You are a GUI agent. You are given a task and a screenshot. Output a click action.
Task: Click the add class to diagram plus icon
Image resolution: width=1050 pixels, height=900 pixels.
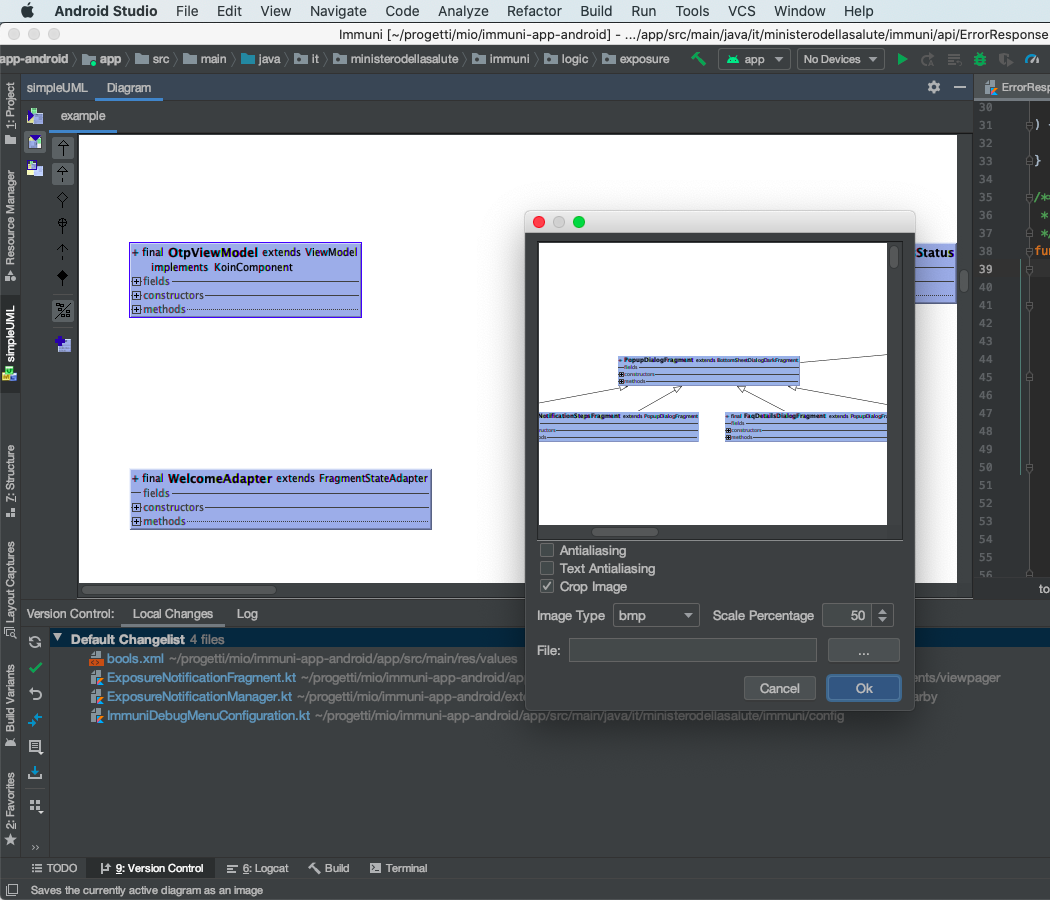(x=63, y=344)
